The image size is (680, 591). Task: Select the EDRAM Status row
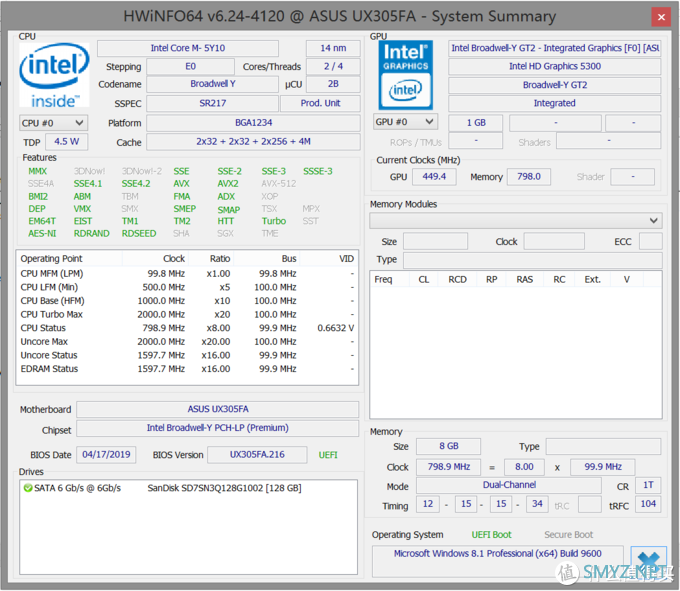(187, 369)
